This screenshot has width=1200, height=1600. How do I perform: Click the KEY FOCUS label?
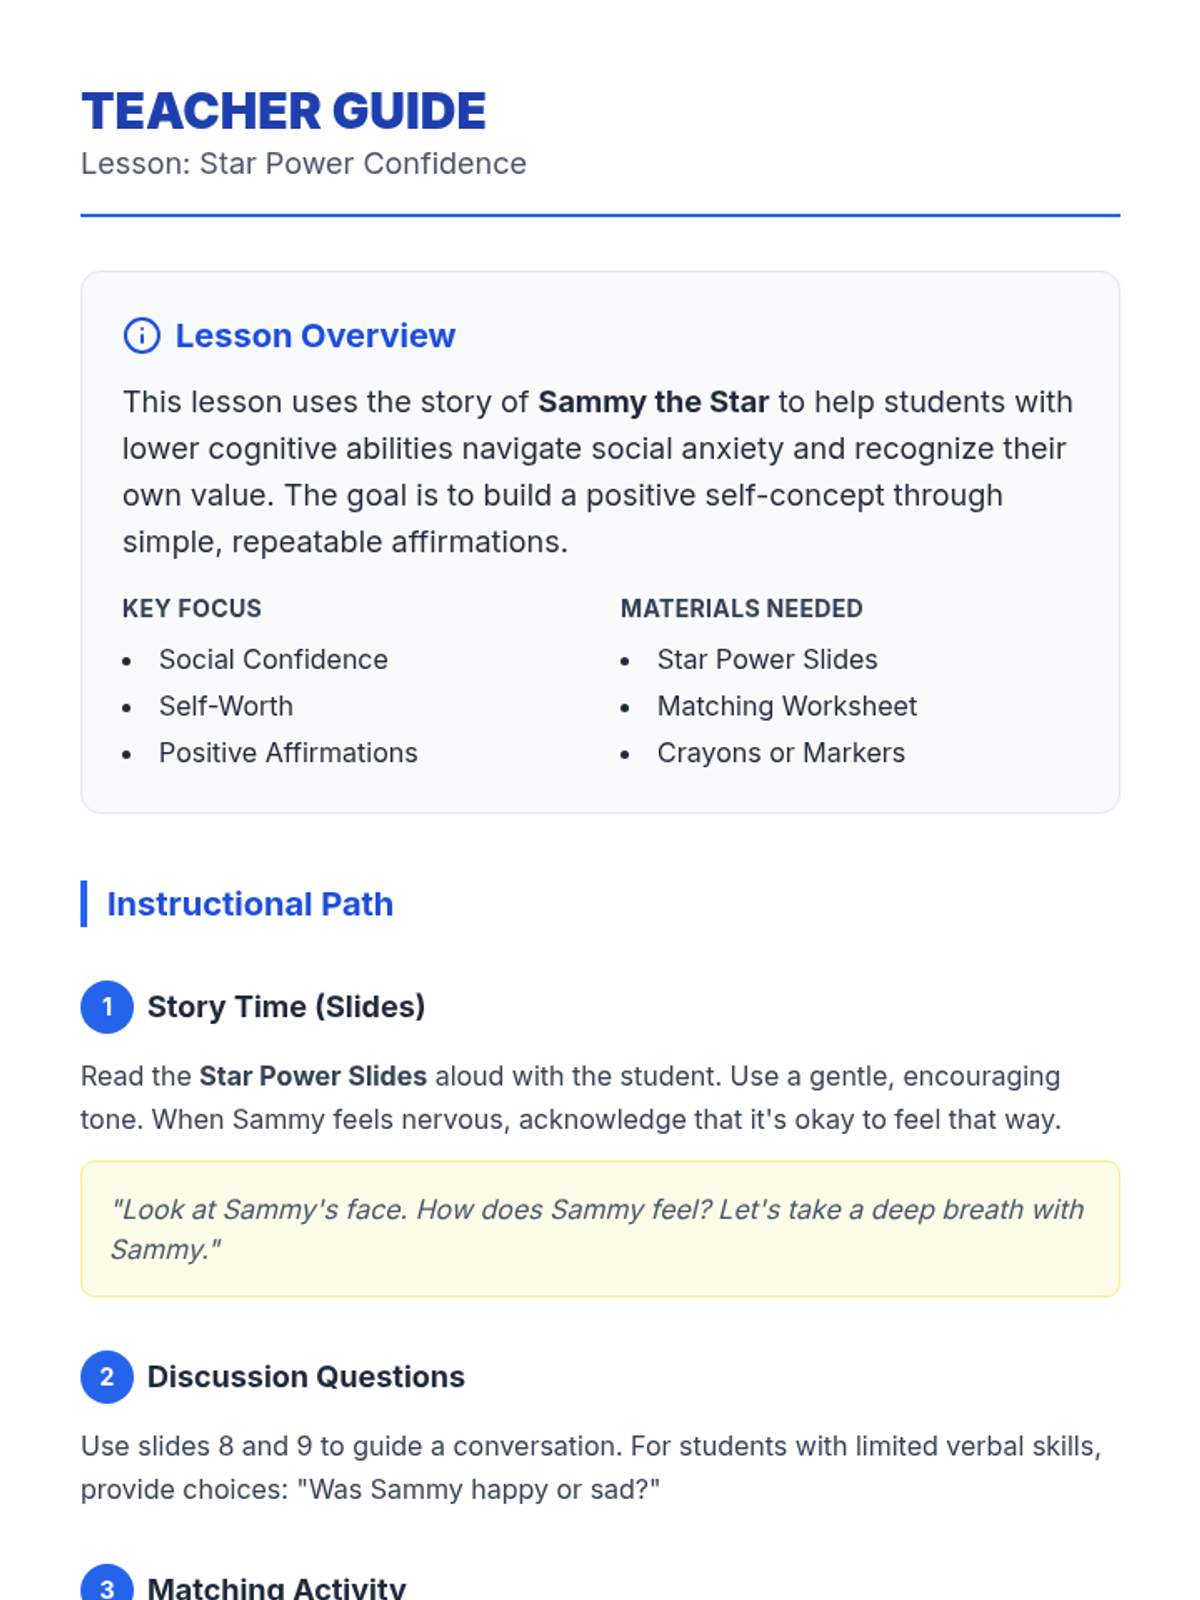tap(192, 609)
